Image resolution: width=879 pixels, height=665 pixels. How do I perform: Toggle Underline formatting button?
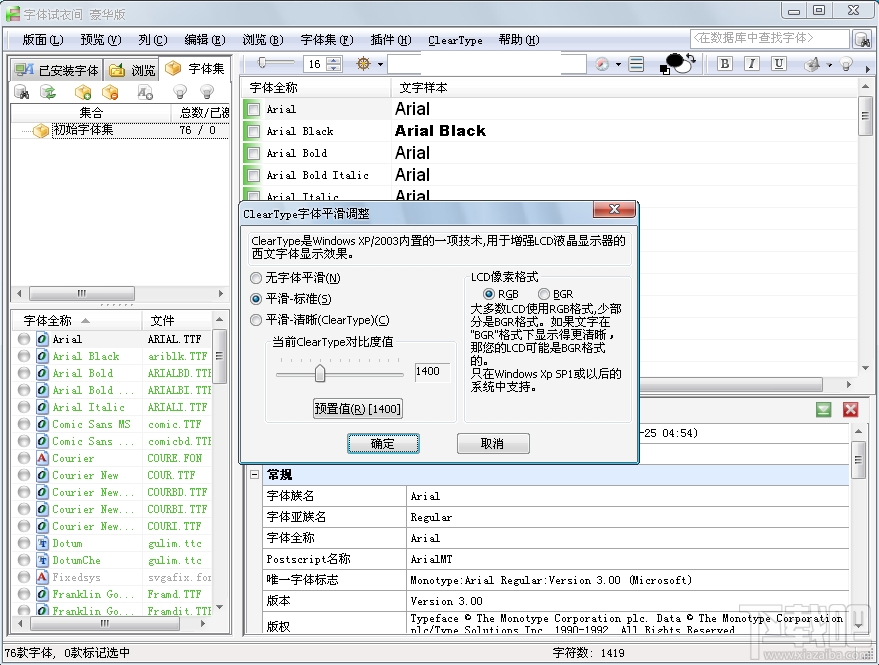click(x=779, y=63)
